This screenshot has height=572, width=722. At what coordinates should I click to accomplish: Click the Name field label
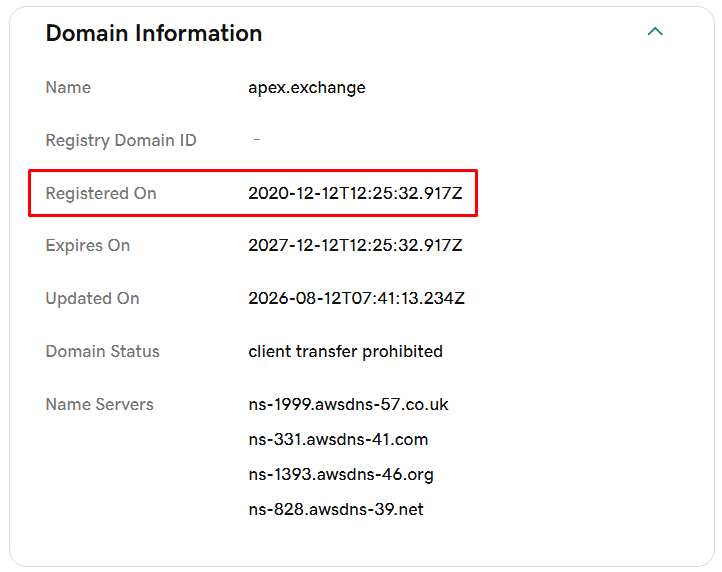click(x=68, y=88)
